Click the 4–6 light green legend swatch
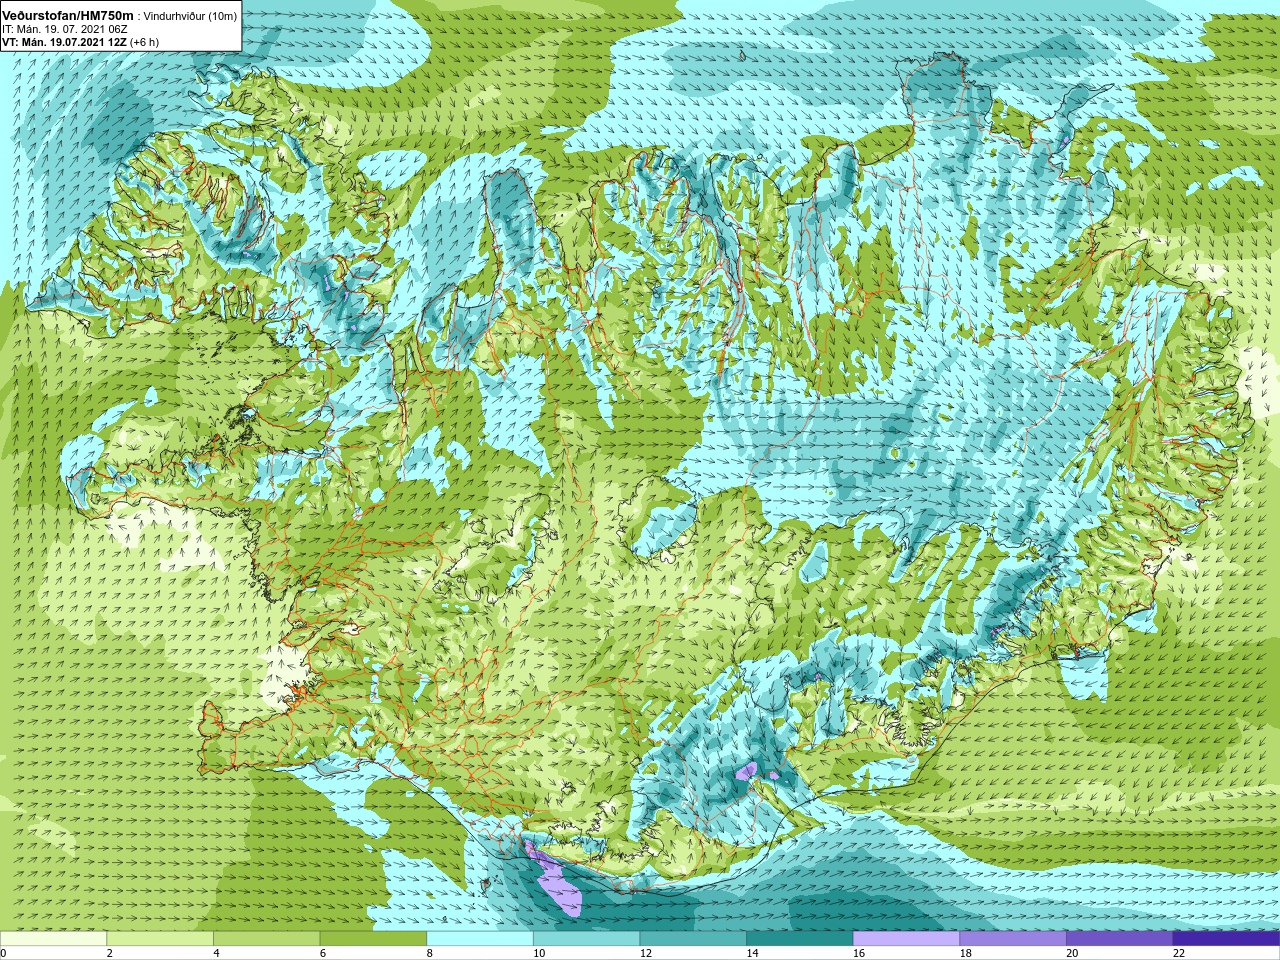Screen dimensions: 1280x960 266,938
